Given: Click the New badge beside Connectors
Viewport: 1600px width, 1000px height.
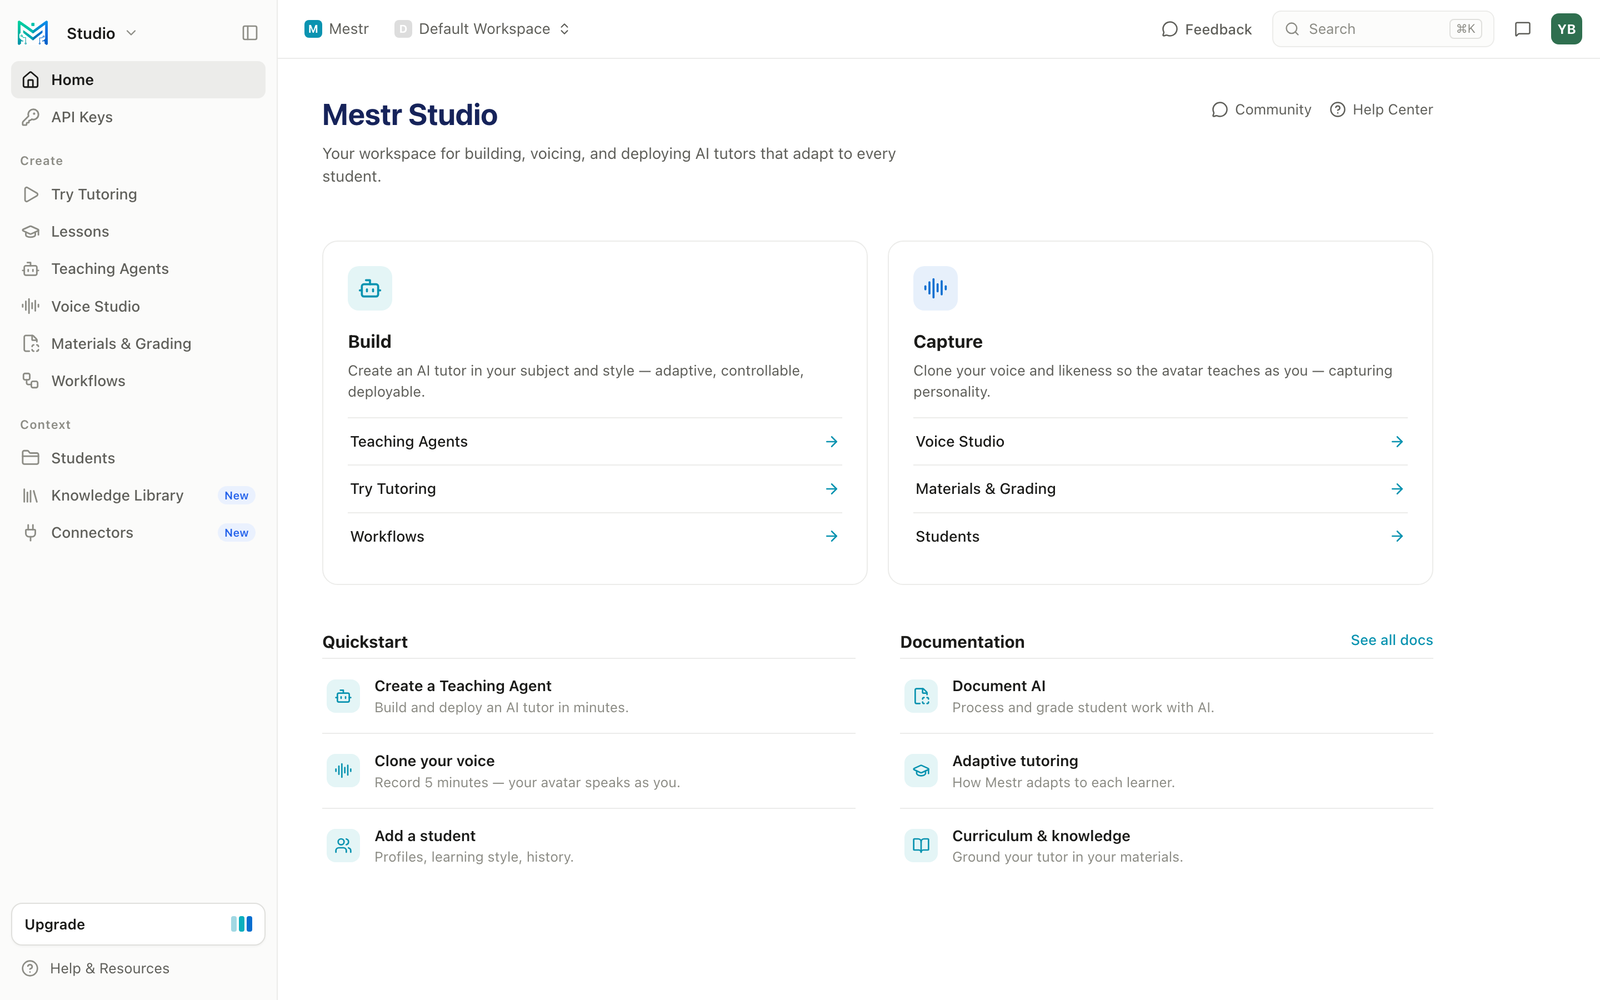Looking at the screenshot, I should [x=237, y=533].
